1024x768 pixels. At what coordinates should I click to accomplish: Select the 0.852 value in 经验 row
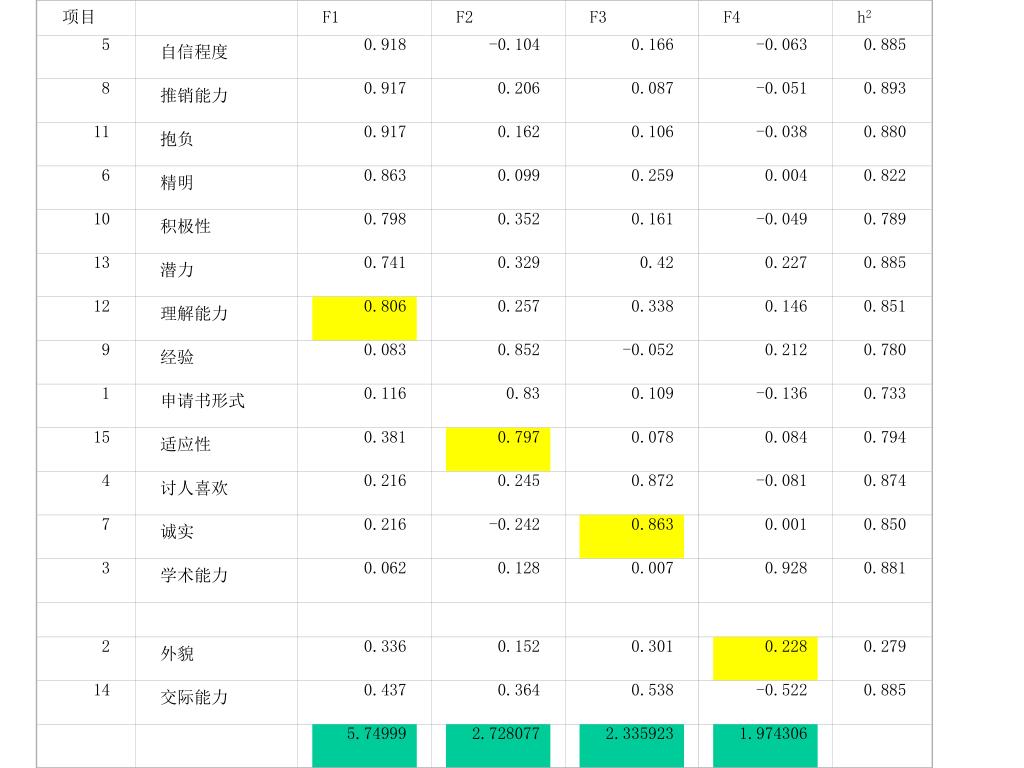[519, 351]
